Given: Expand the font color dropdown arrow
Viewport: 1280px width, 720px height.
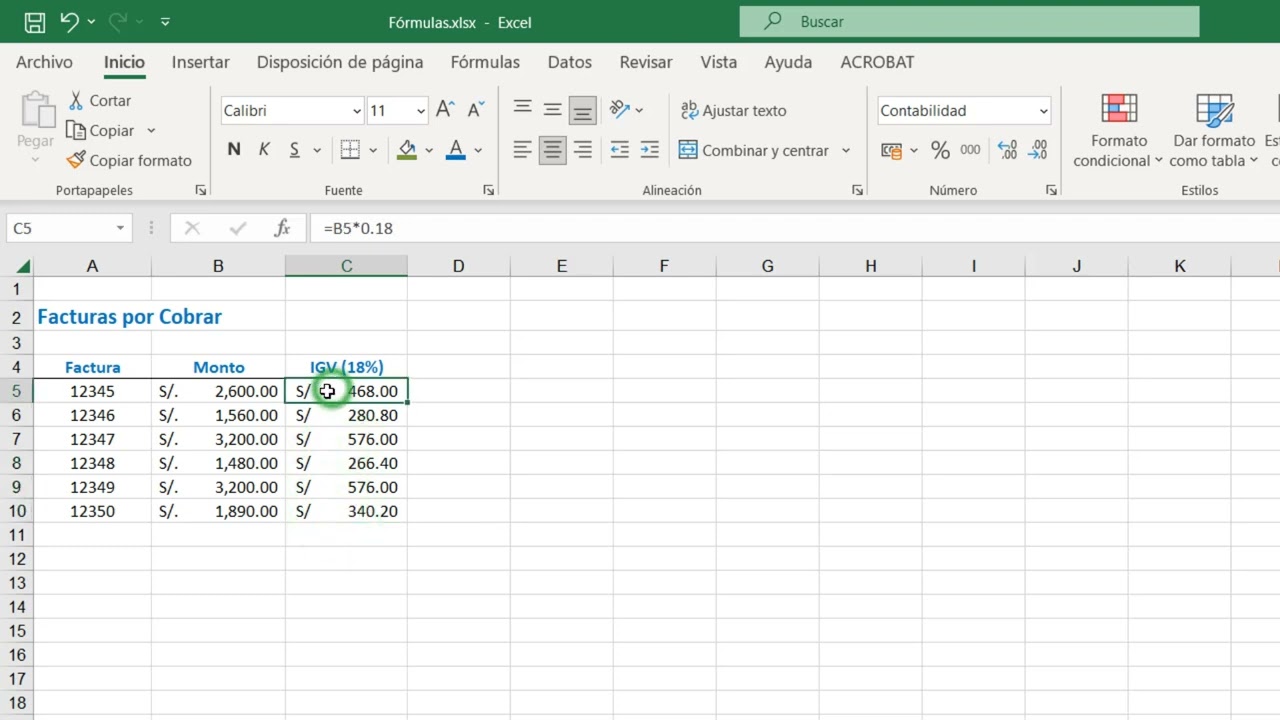Looking at the screenshot, I should (x=478, y=151).
